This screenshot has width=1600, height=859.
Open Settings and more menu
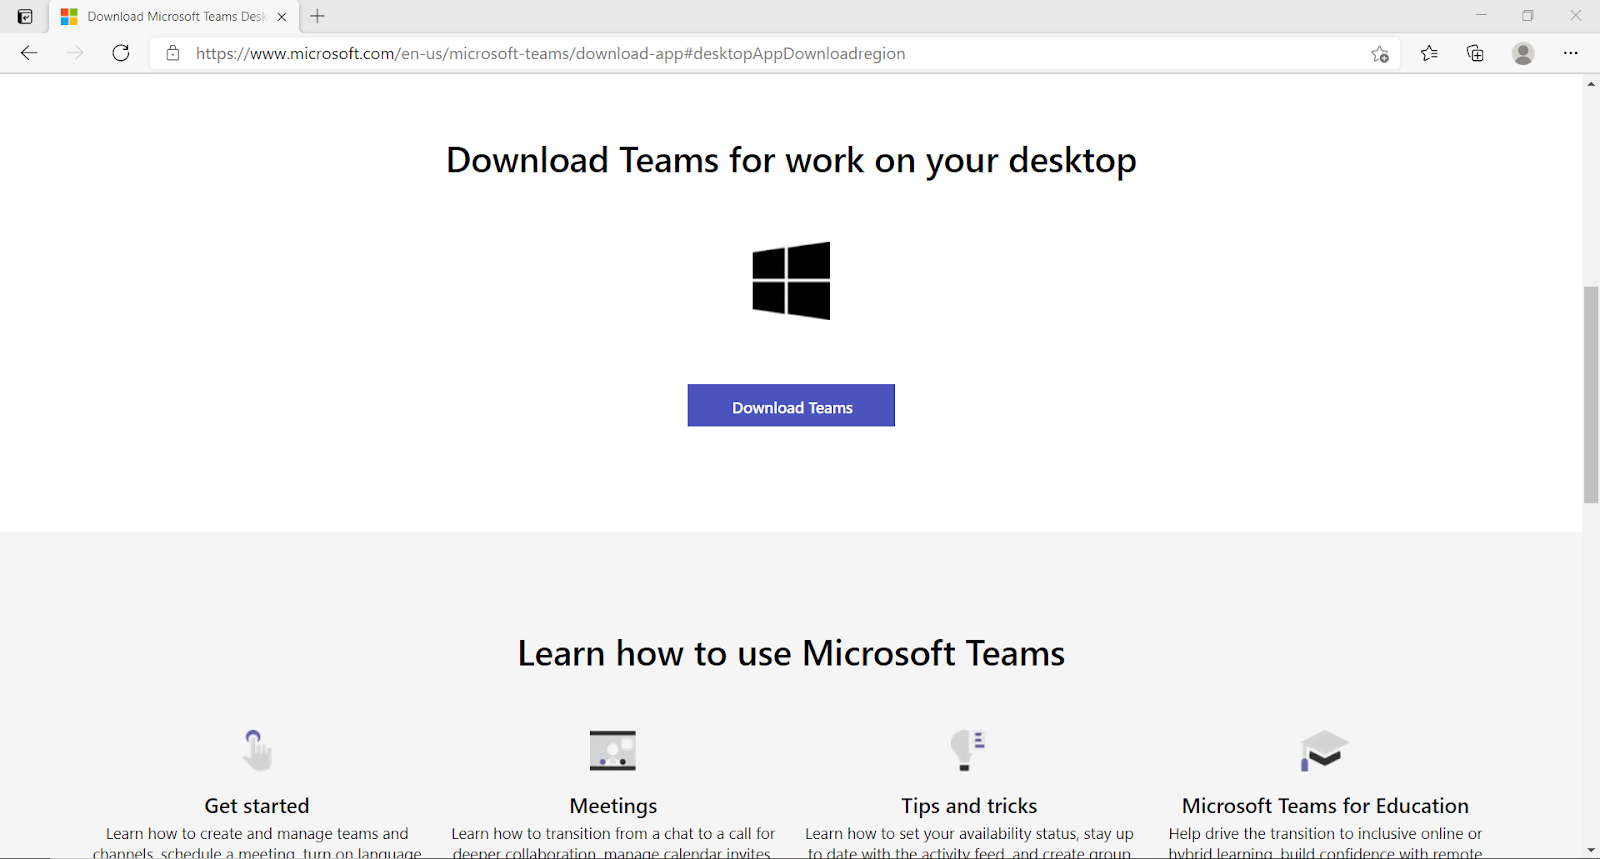pyautogui.click(x=1570, y=53)
